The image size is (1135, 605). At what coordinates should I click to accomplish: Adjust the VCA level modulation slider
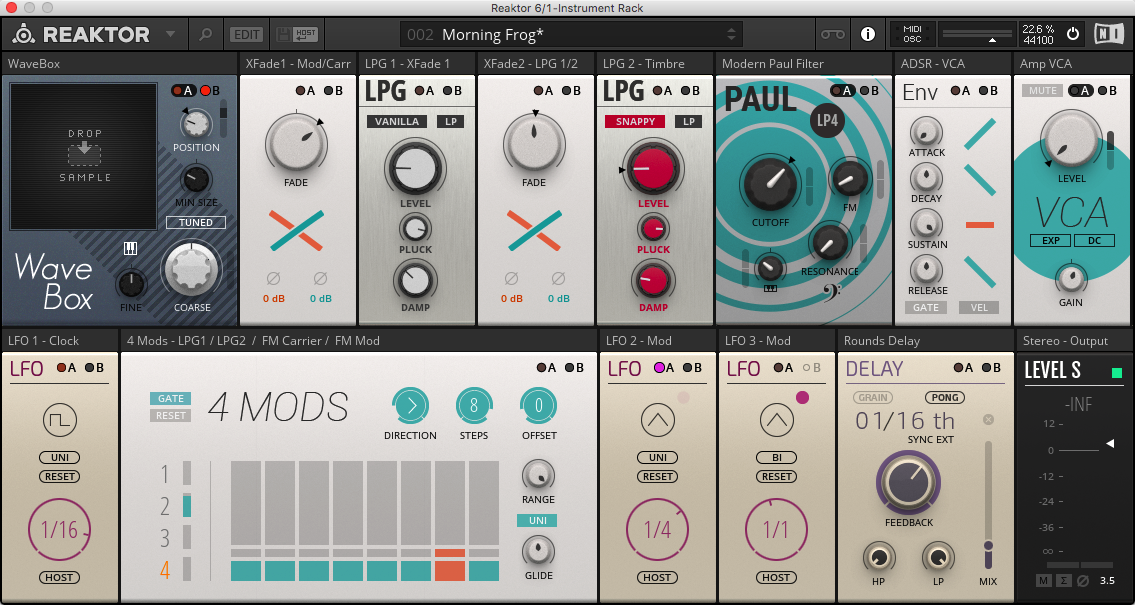[1111, 151]
